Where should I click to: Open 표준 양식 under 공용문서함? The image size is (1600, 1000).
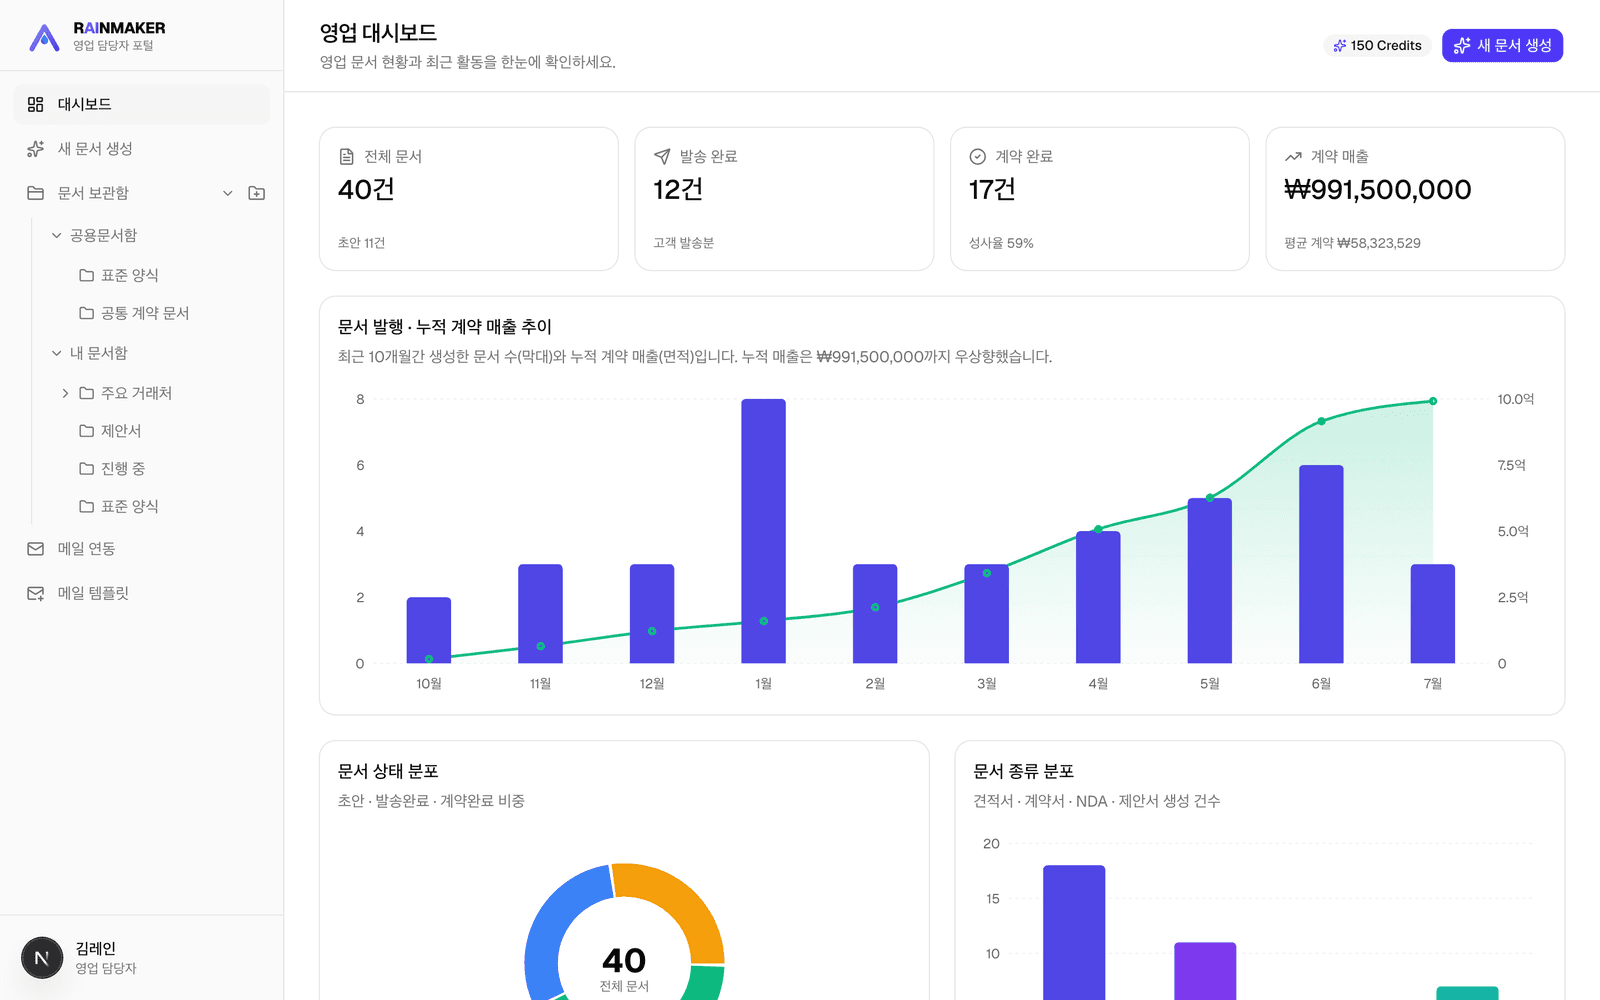(x=130, y=275)
